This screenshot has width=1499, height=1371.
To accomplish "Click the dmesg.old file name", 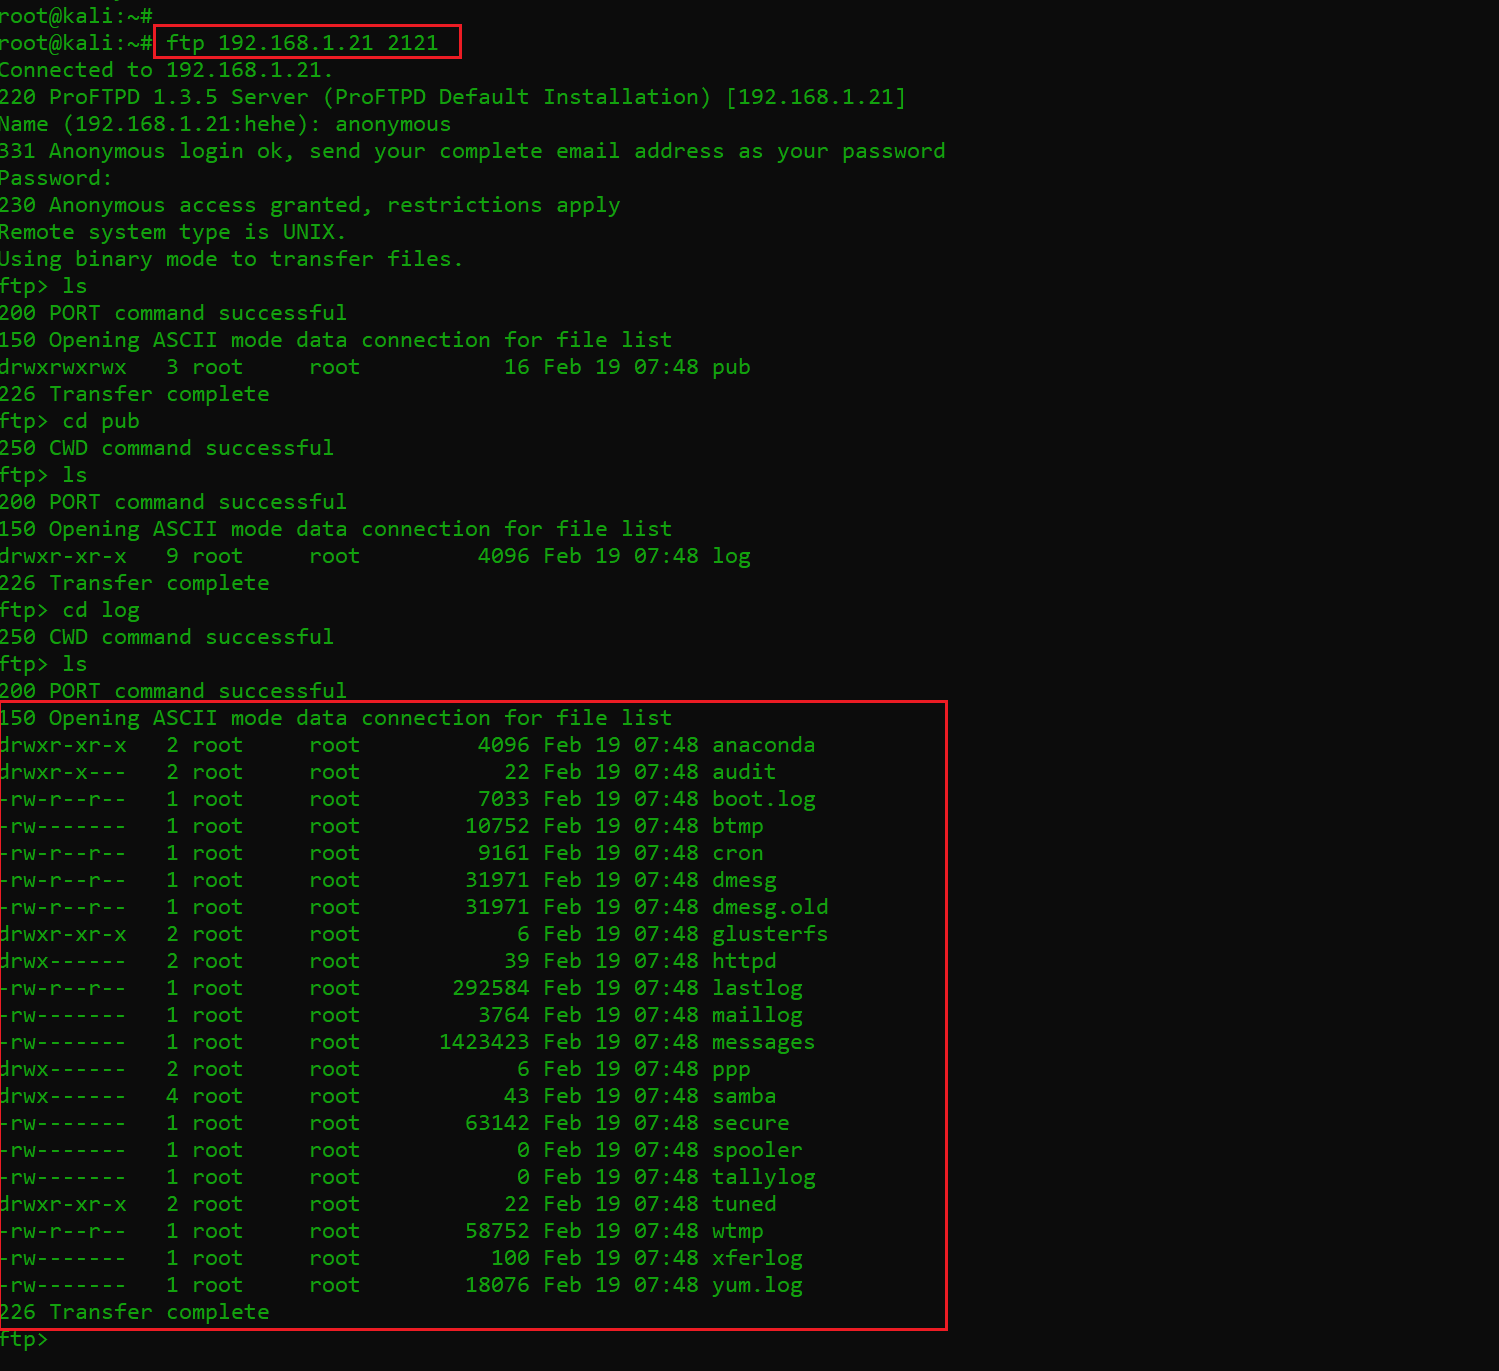I will (x=769, y=907).
